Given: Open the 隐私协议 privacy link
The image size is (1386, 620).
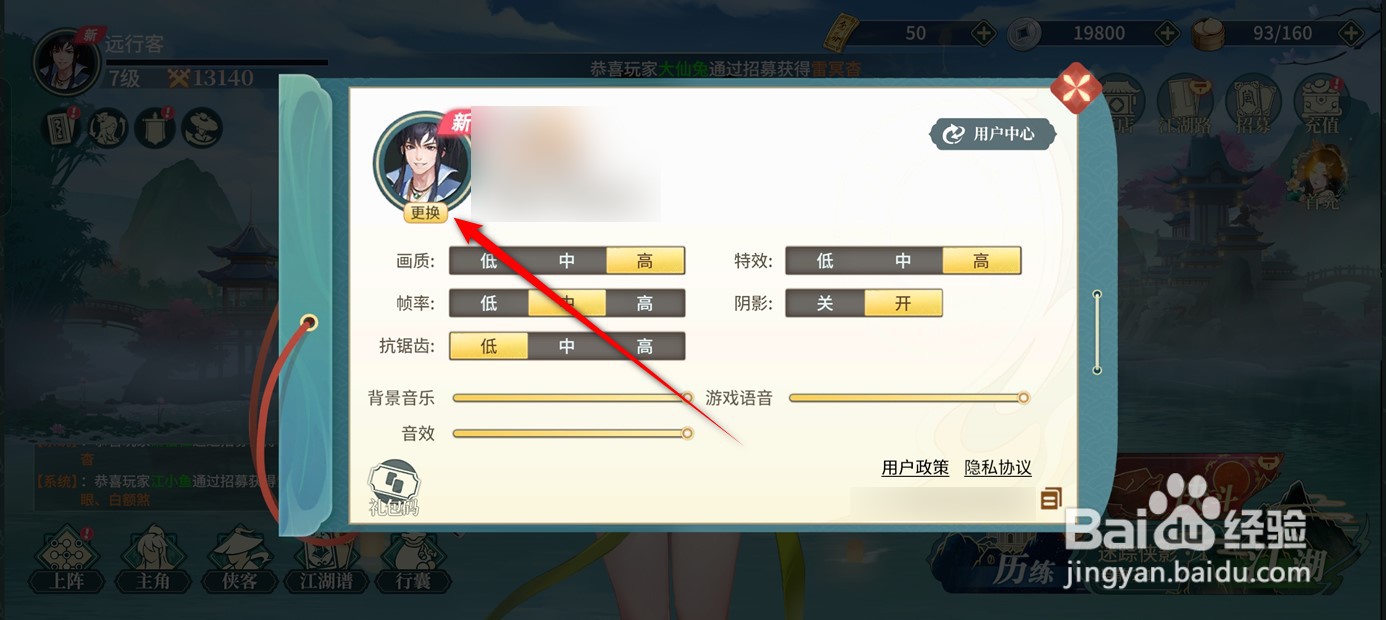Looking at the screenshot, I should pyautogui.click(x=998, y=468).
